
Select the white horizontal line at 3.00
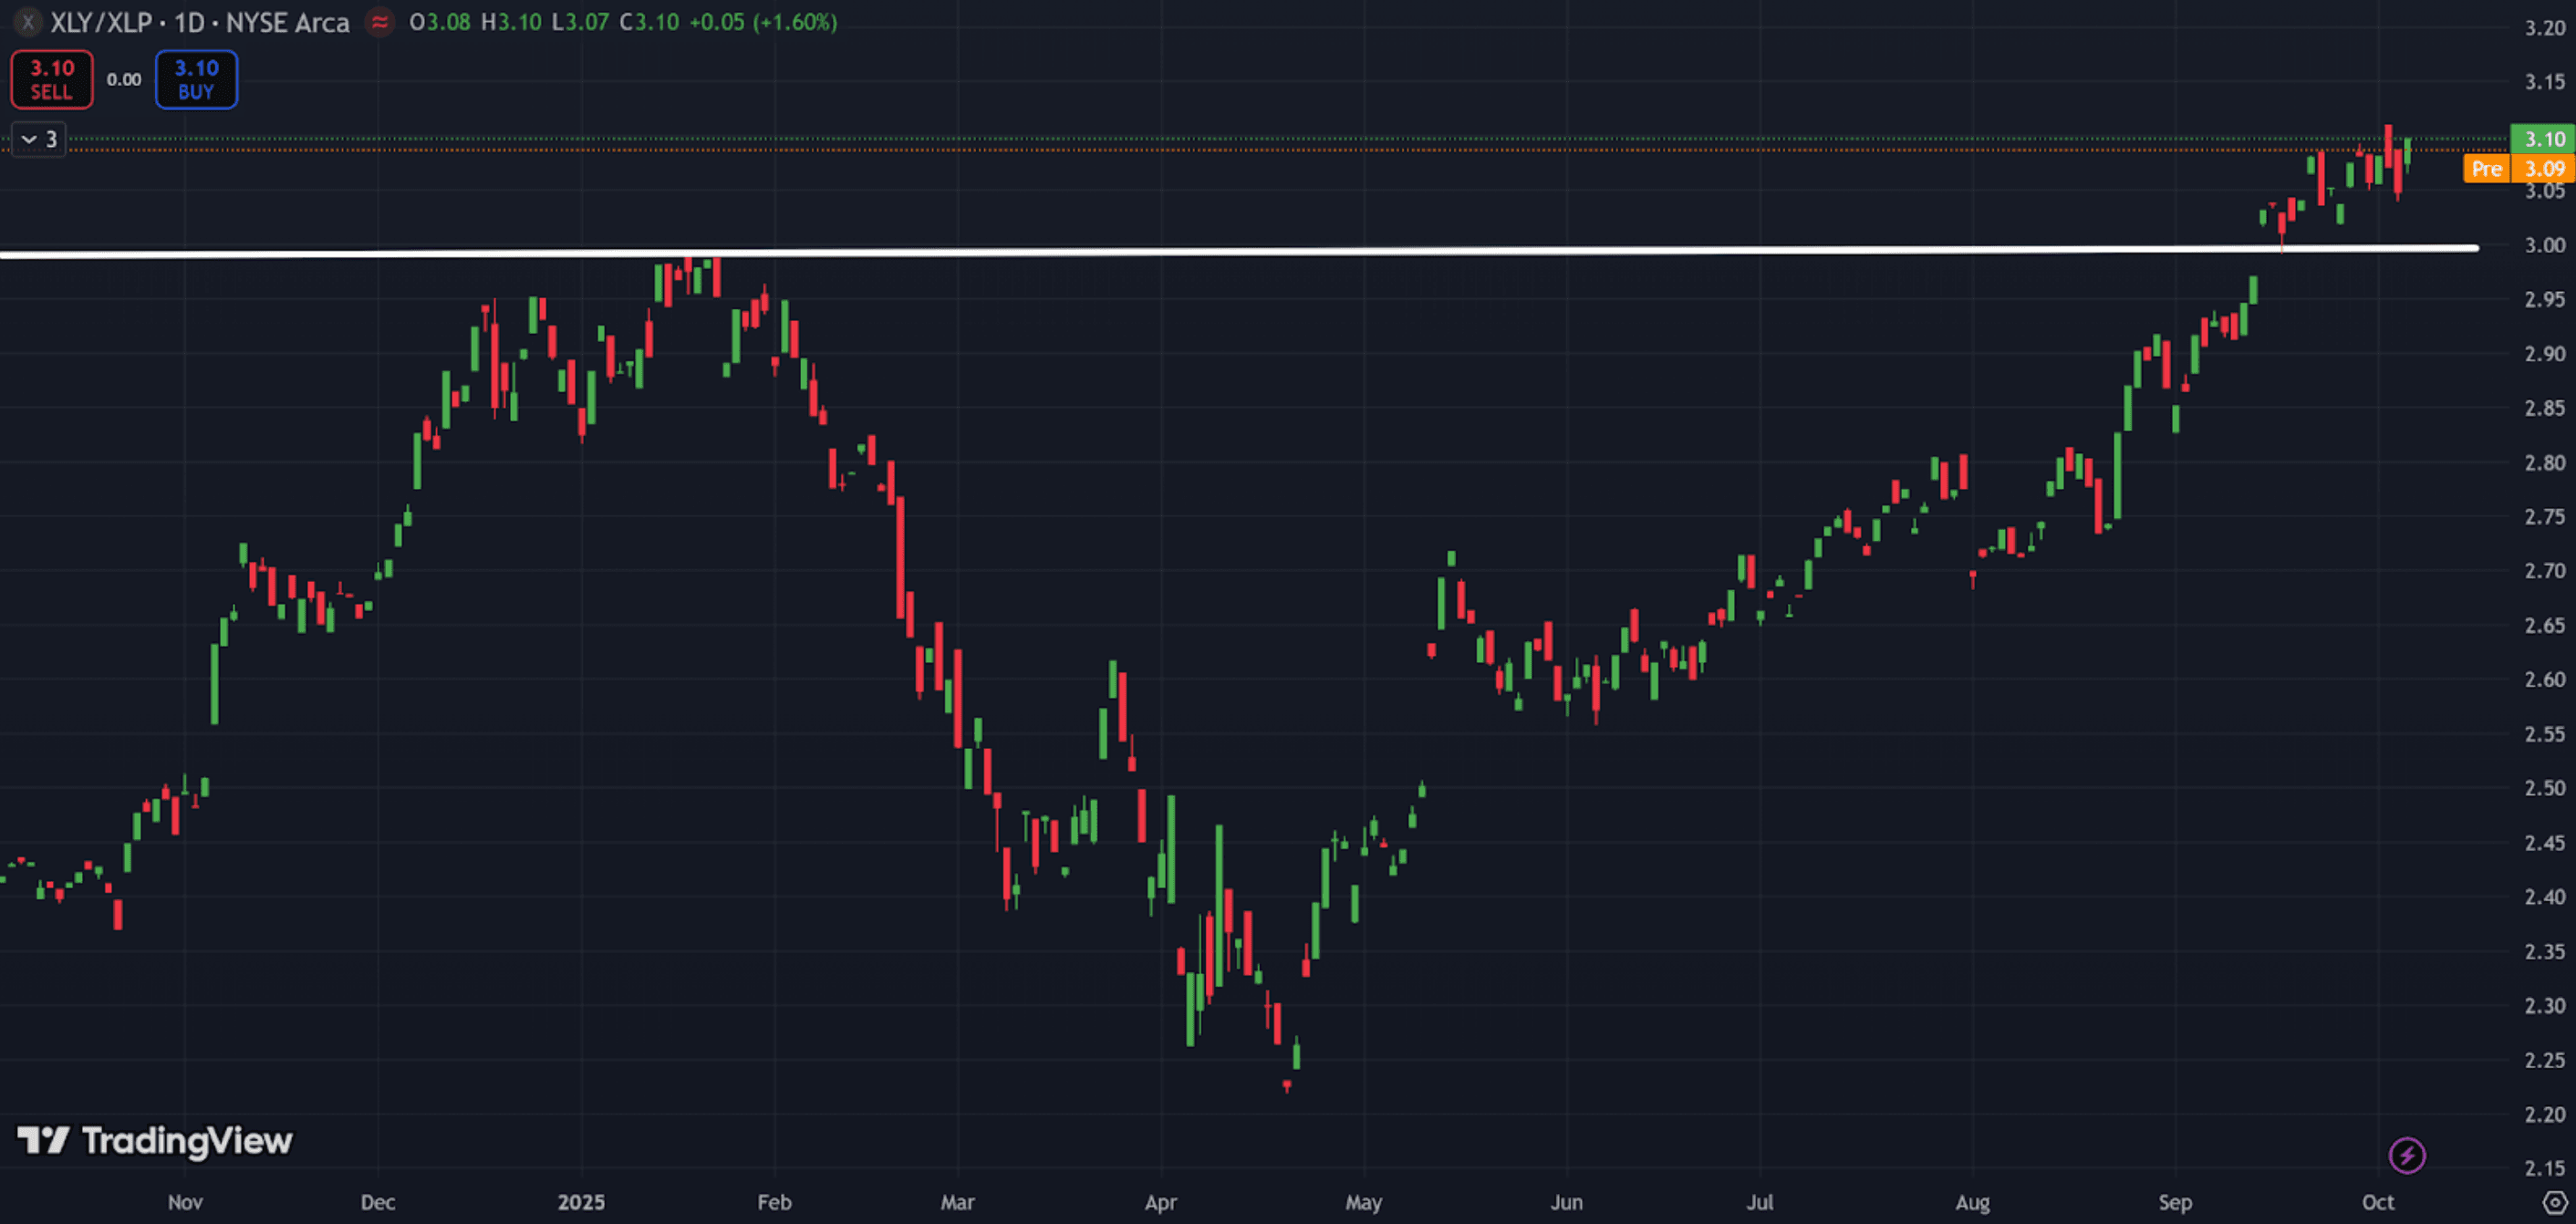tap(1200, 251)
